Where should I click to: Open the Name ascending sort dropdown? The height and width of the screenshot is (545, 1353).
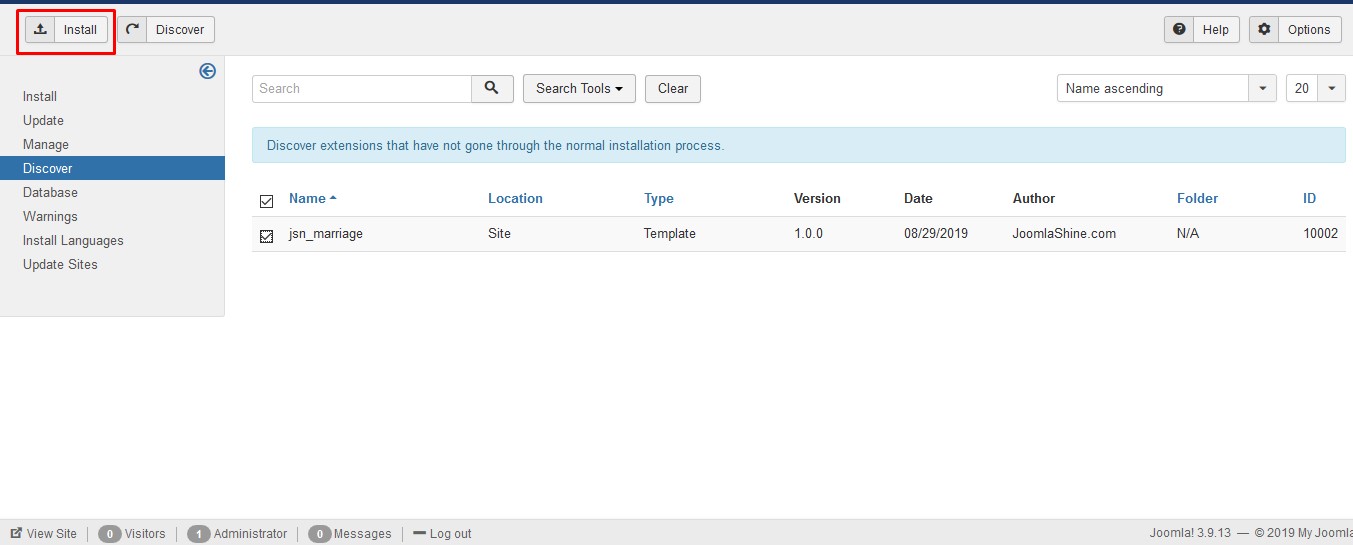click(1167, 88)
